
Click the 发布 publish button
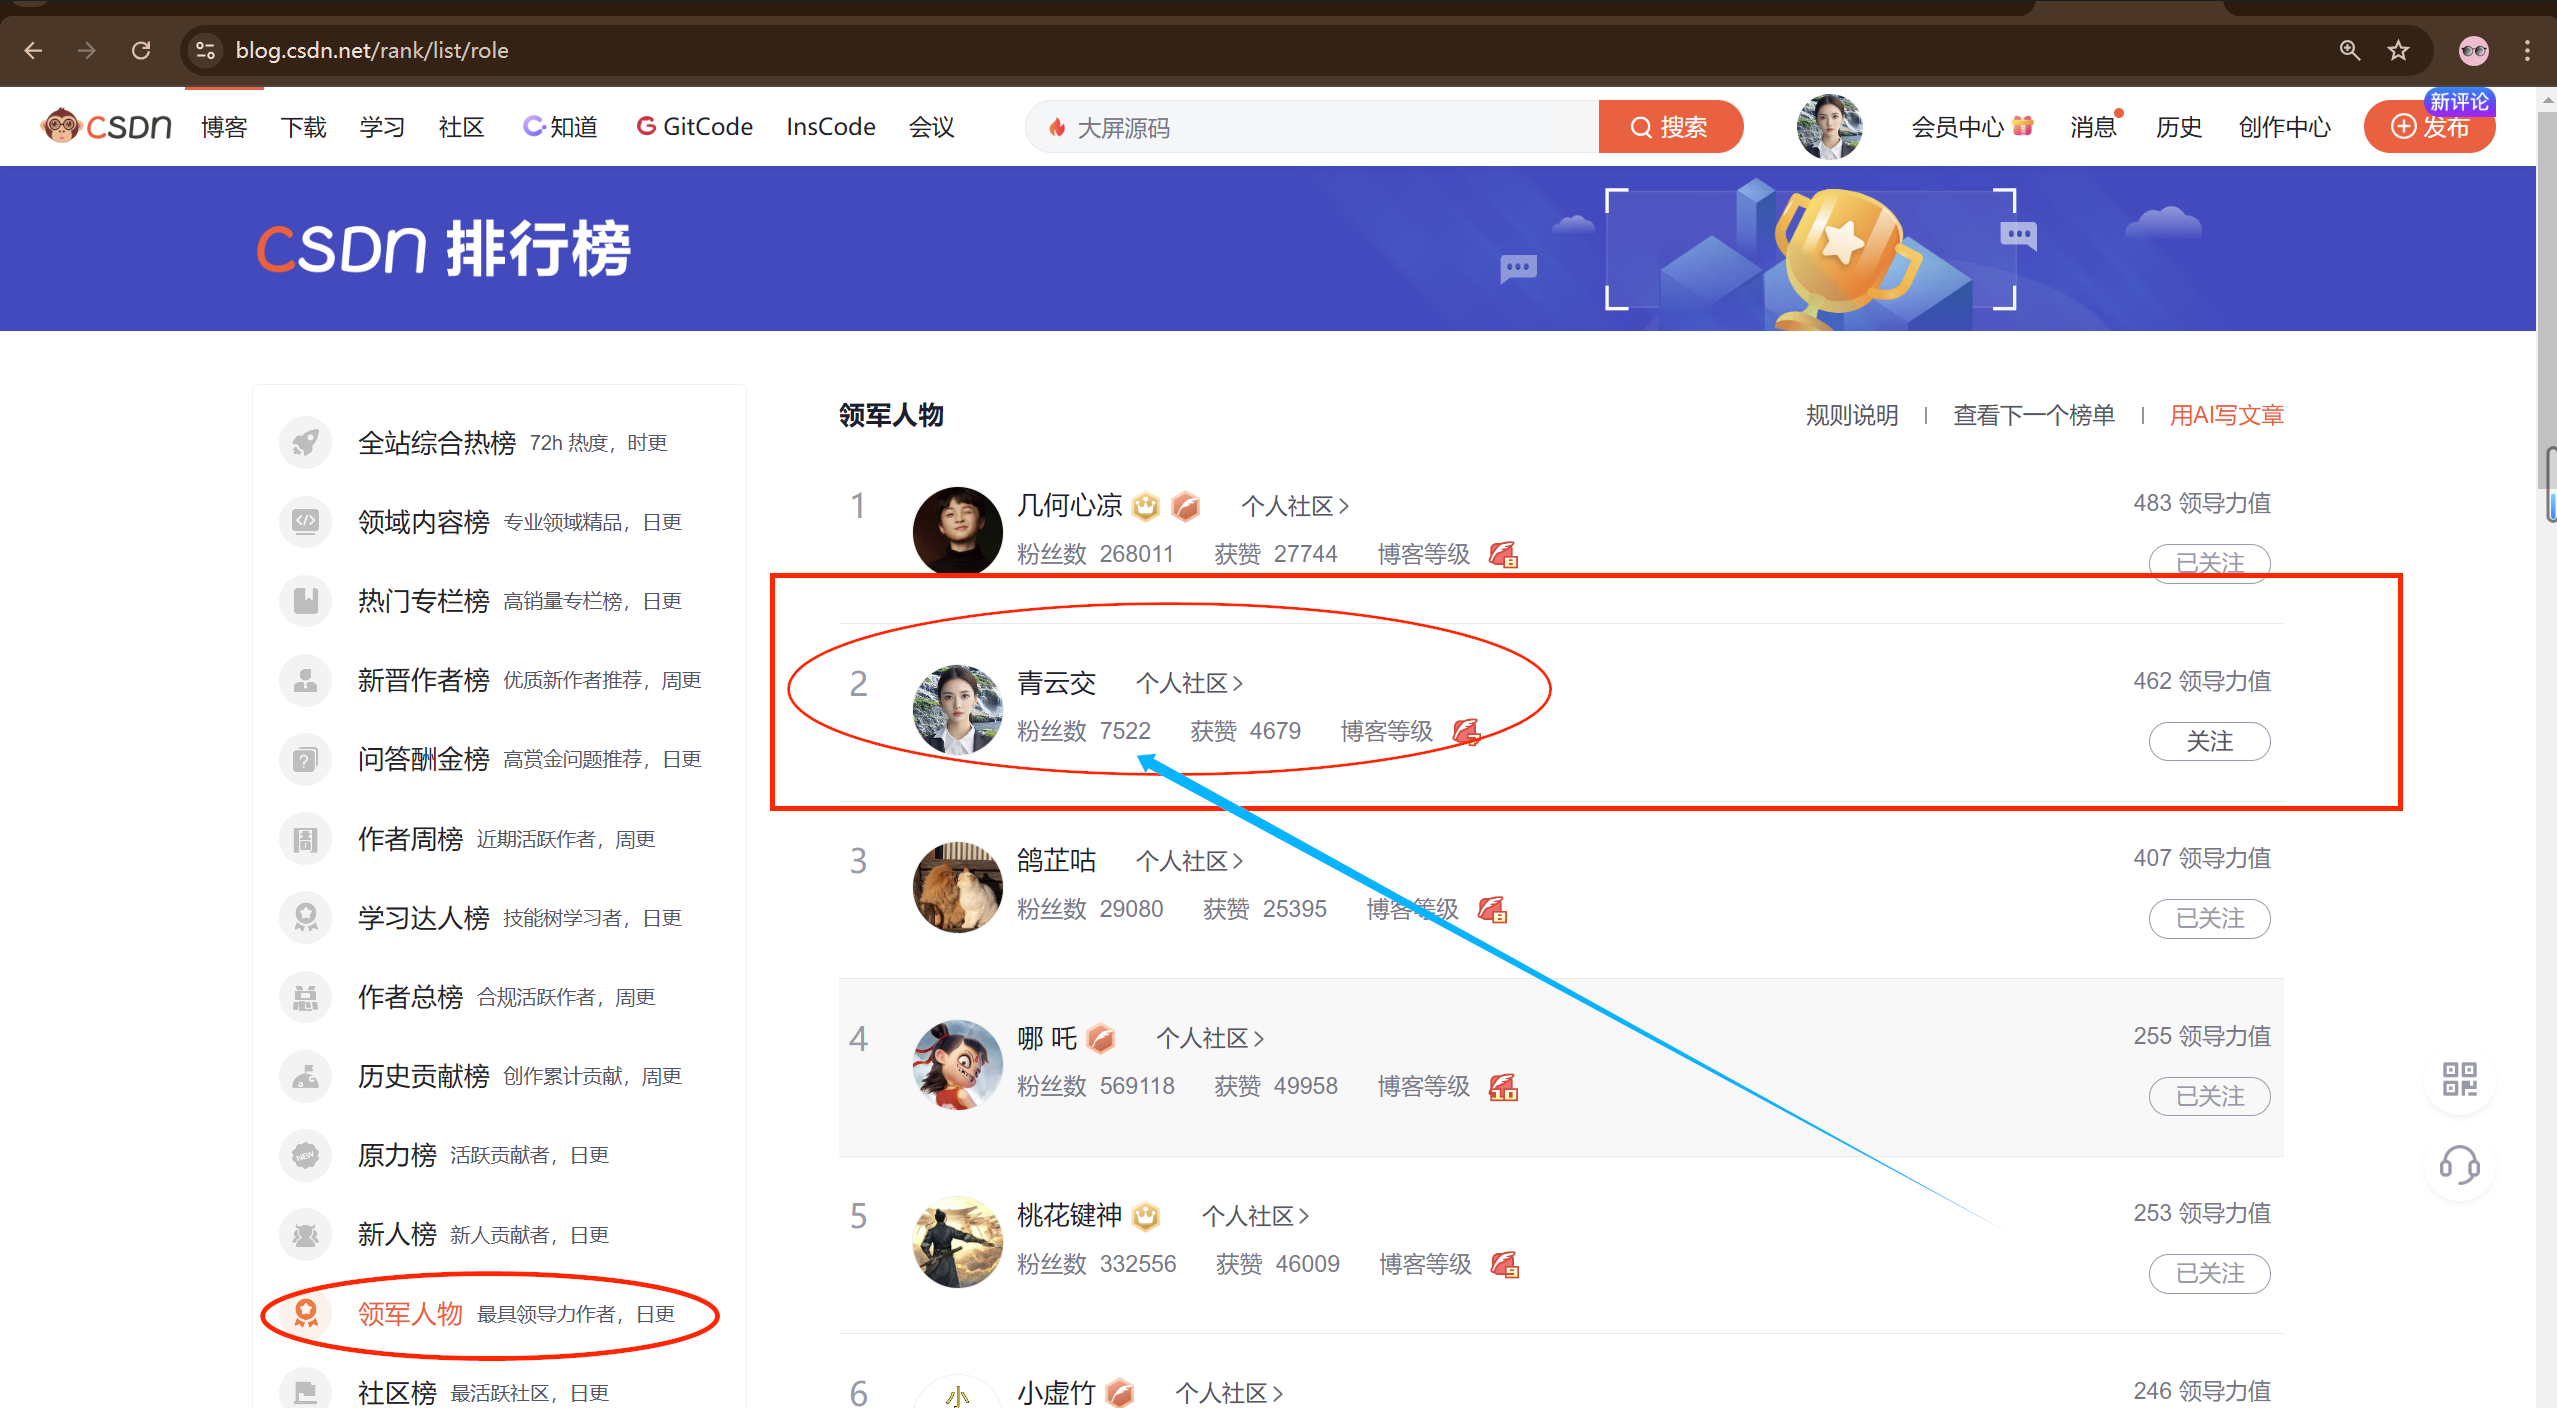coord(2429,127)
